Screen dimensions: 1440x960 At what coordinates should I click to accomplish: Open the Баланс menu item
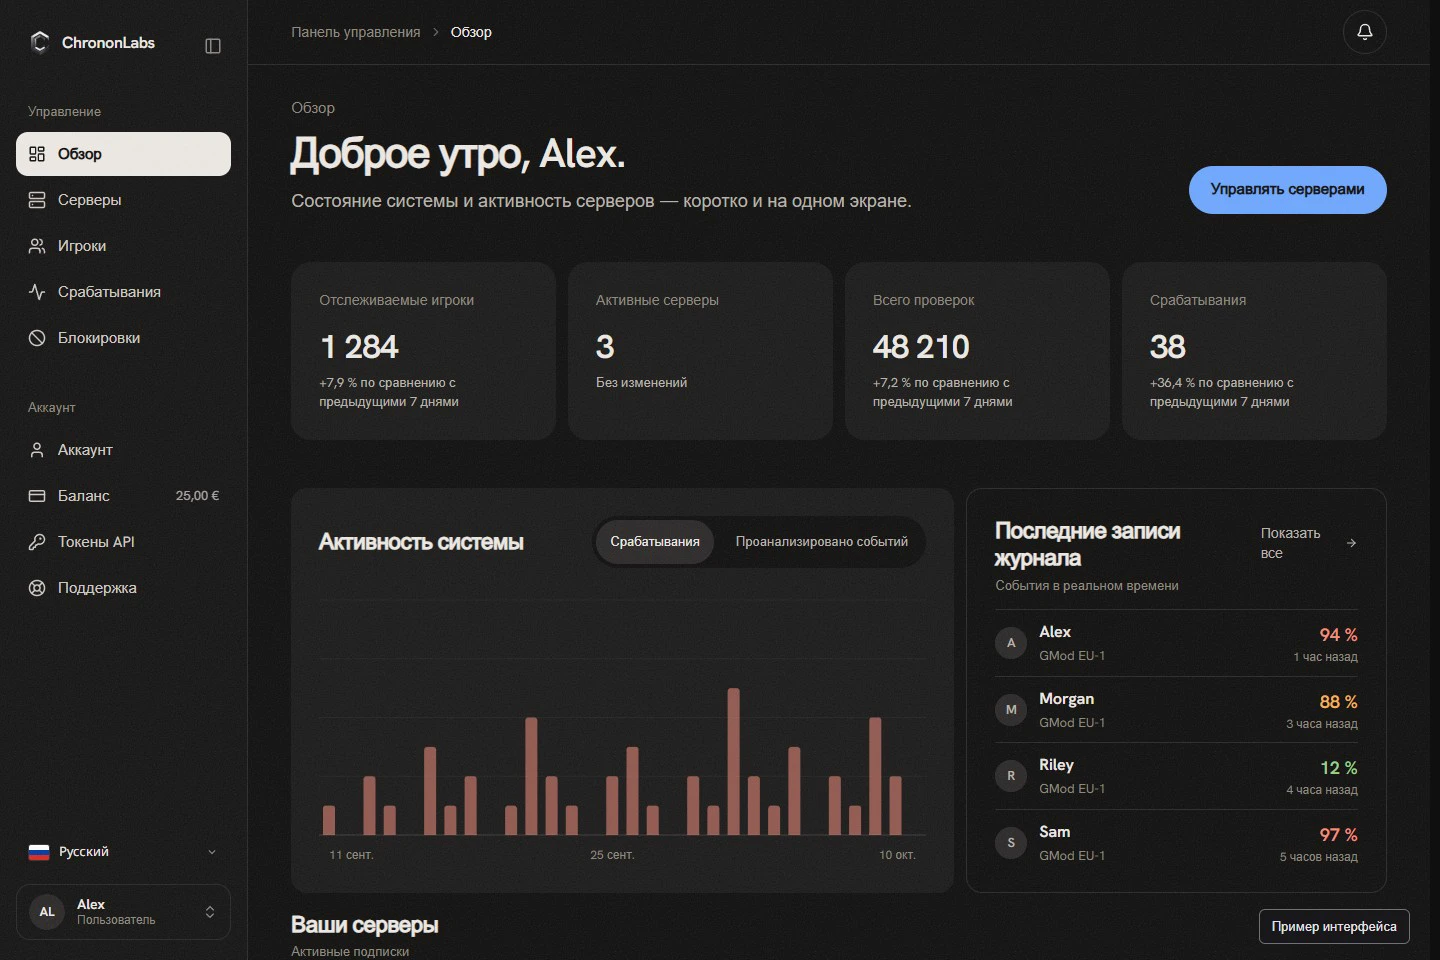[123, 496]
